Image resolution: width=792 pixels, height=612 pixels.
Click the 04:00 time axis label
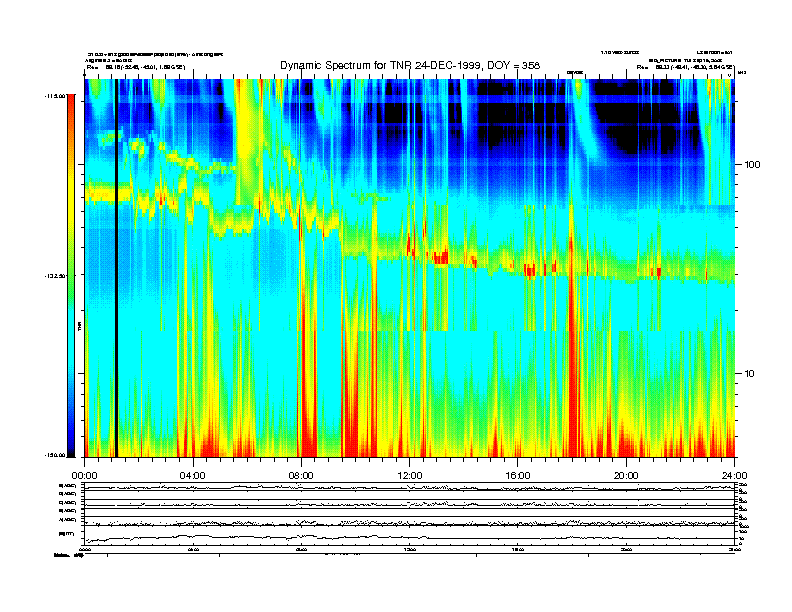(x=193, y=476)
